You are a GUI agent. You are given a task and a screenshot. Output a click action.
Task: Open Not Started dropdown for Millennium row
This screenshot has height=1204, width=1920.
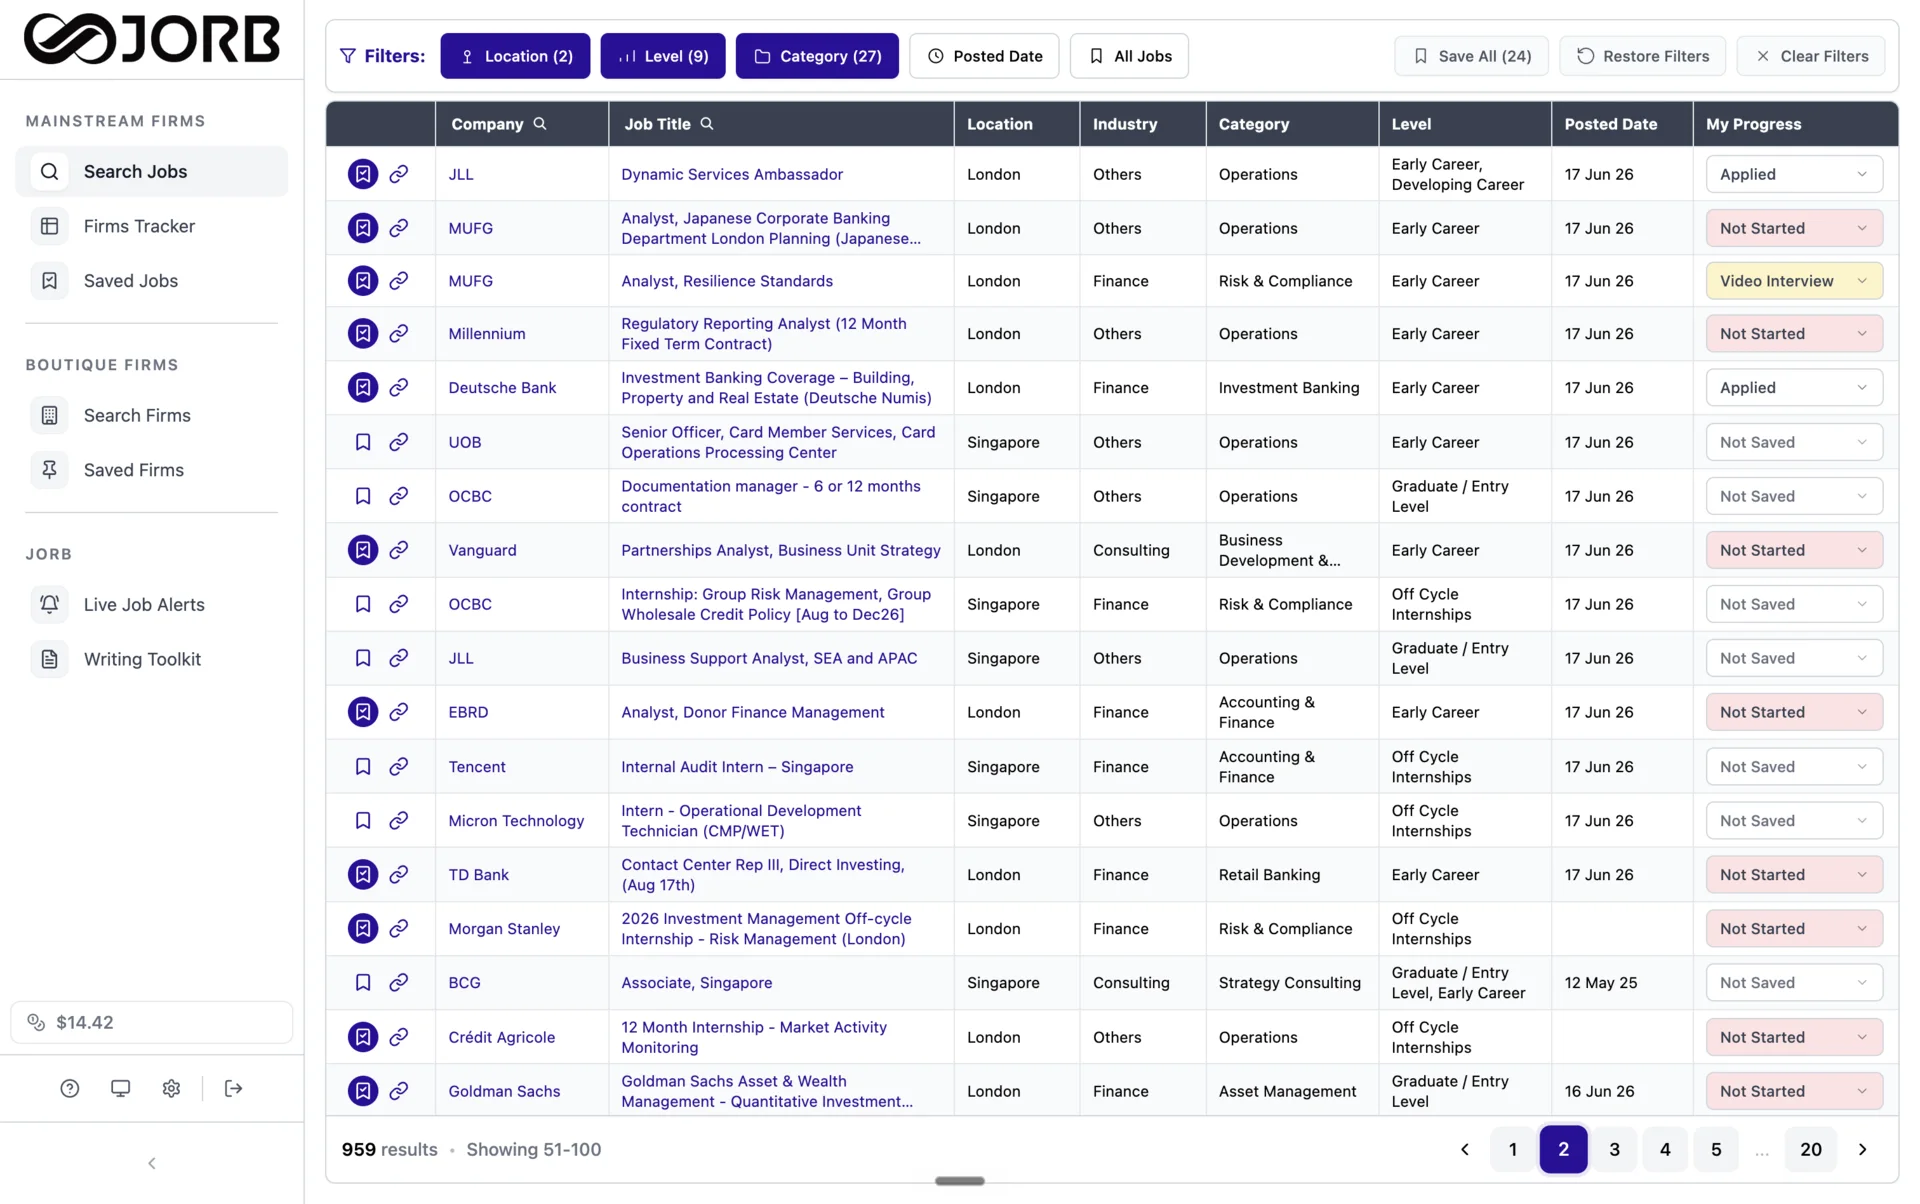(1794, 334)
